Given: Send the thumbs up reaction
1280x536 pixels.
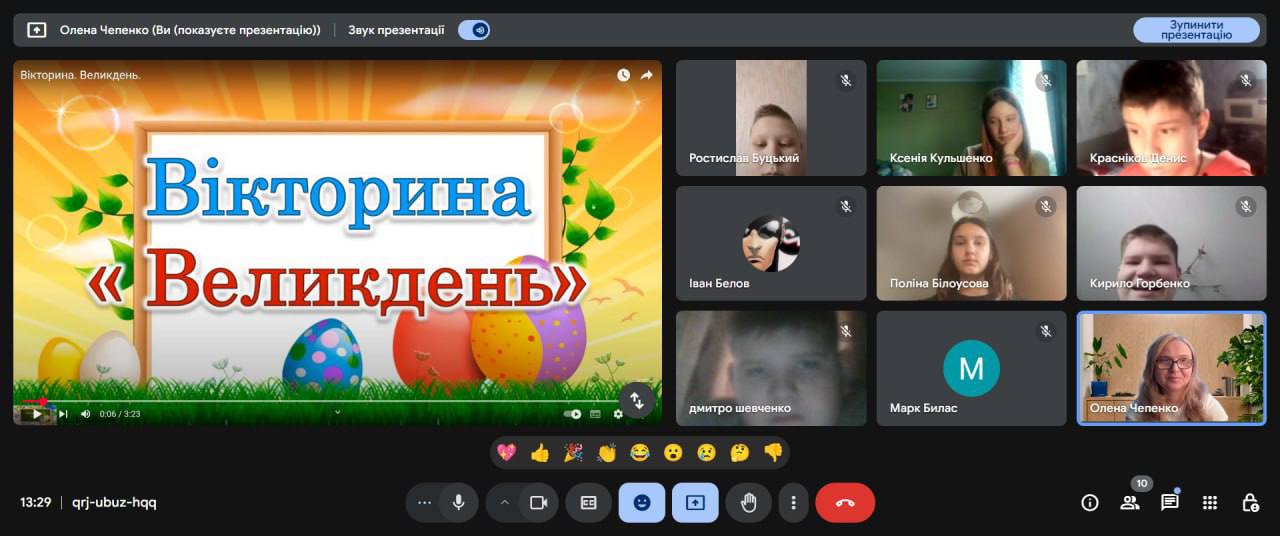Looking at the screenshot, I should pyautogui.click(x=540, y=453).
